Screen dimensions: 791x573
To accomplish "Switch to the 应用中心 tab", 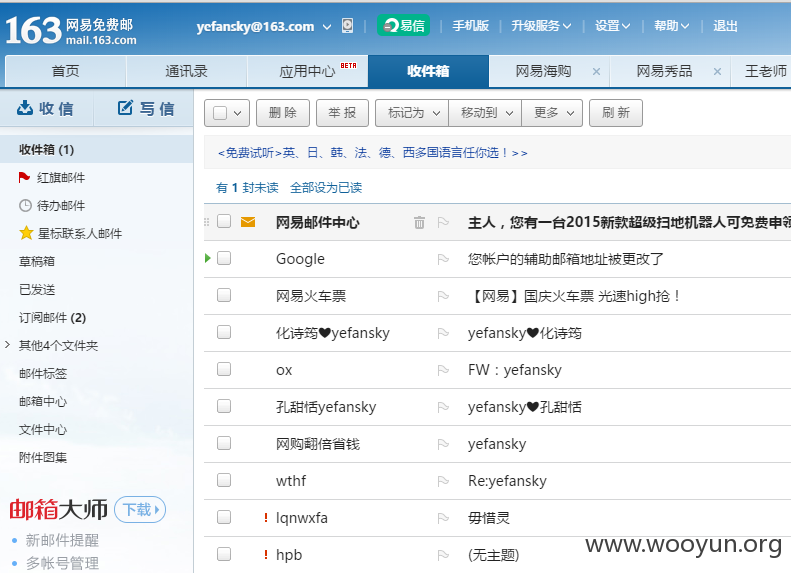I will tap(308, 71).
